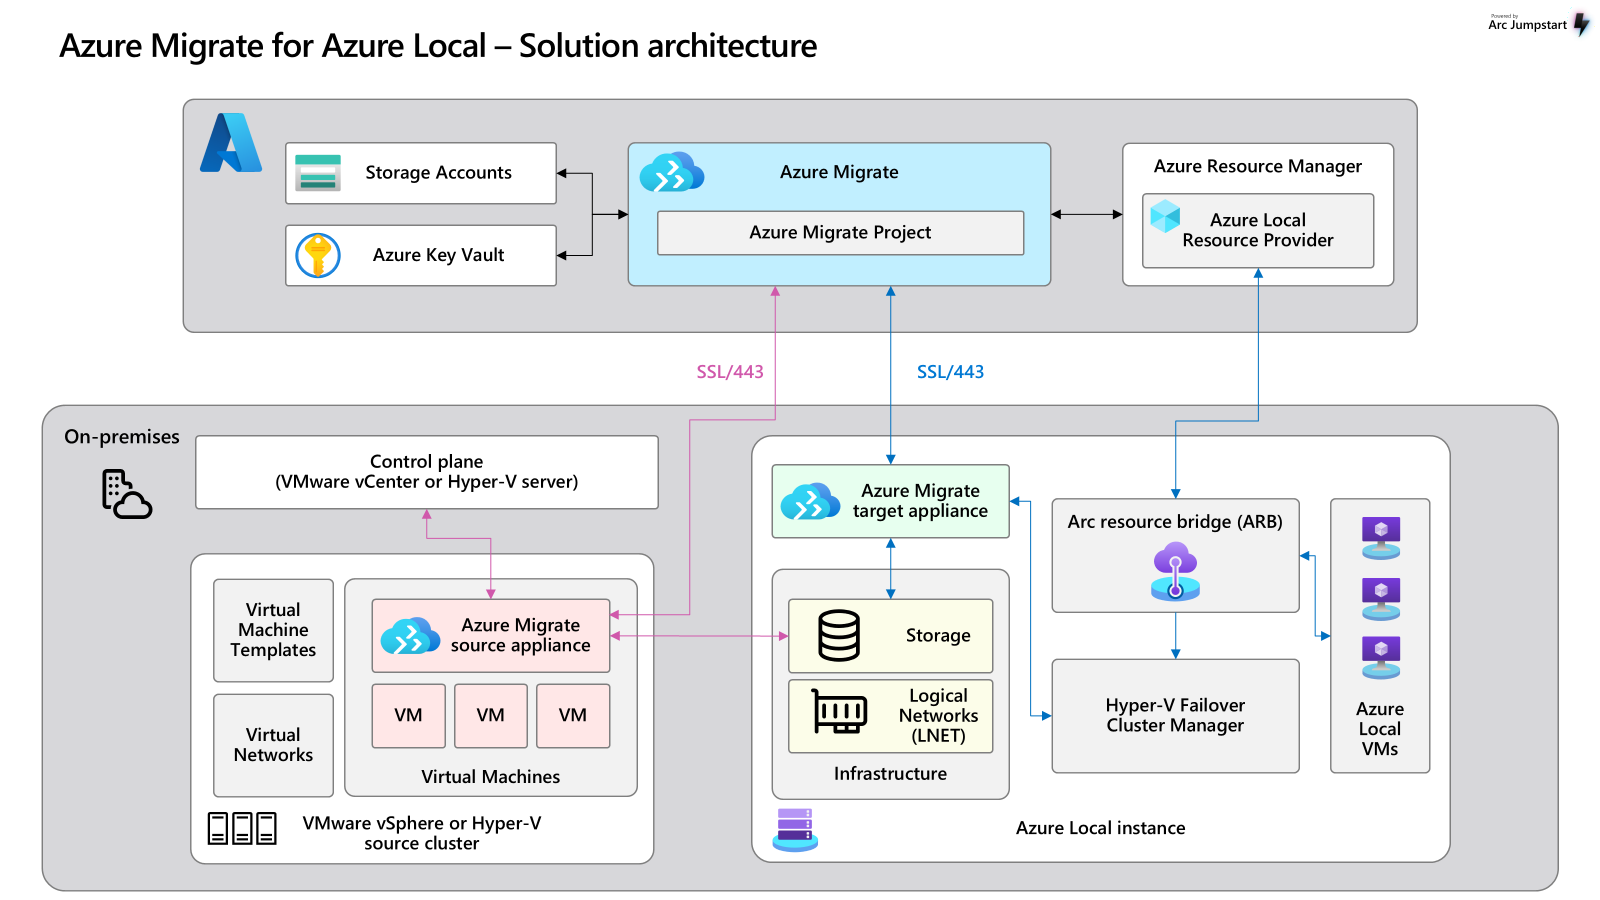Click the first VM box

pyautogui.click(x=408, y=716)
